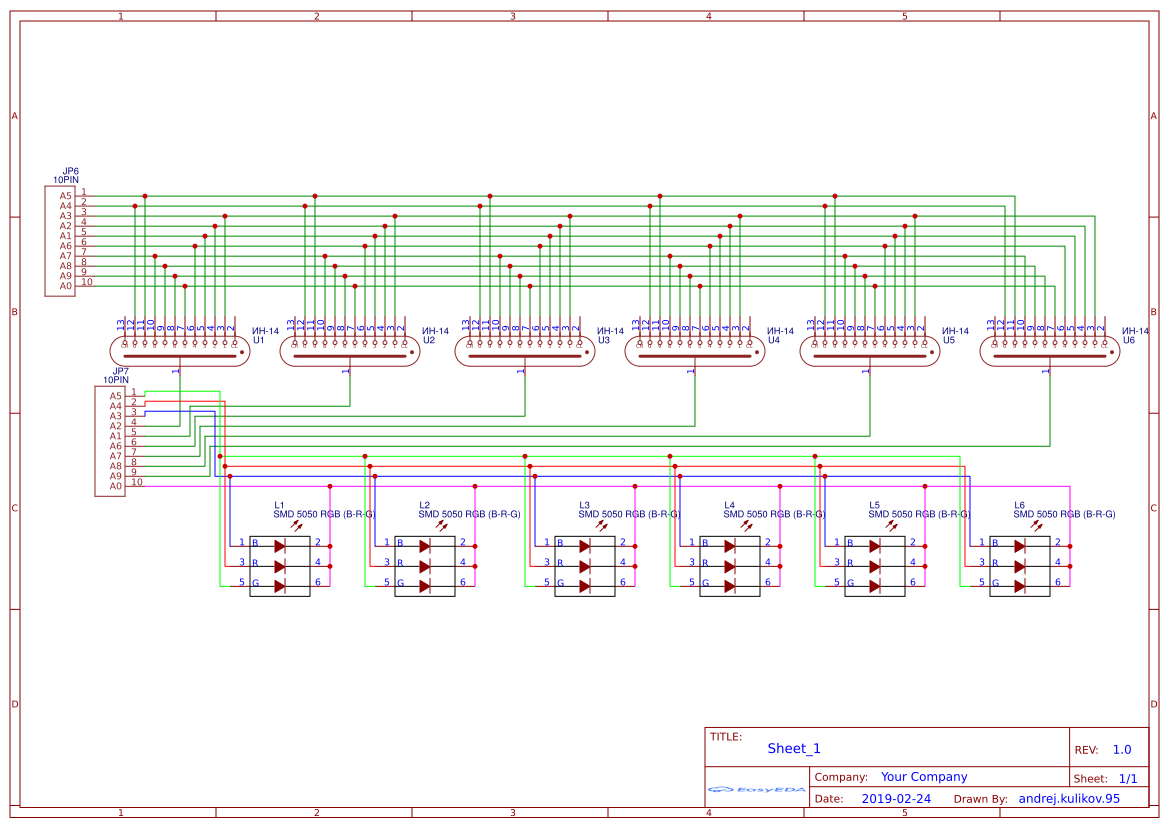Screen dimensions: 1169x828
Task: Select the ИН-14 U3 label
Action: pos(610,335)
